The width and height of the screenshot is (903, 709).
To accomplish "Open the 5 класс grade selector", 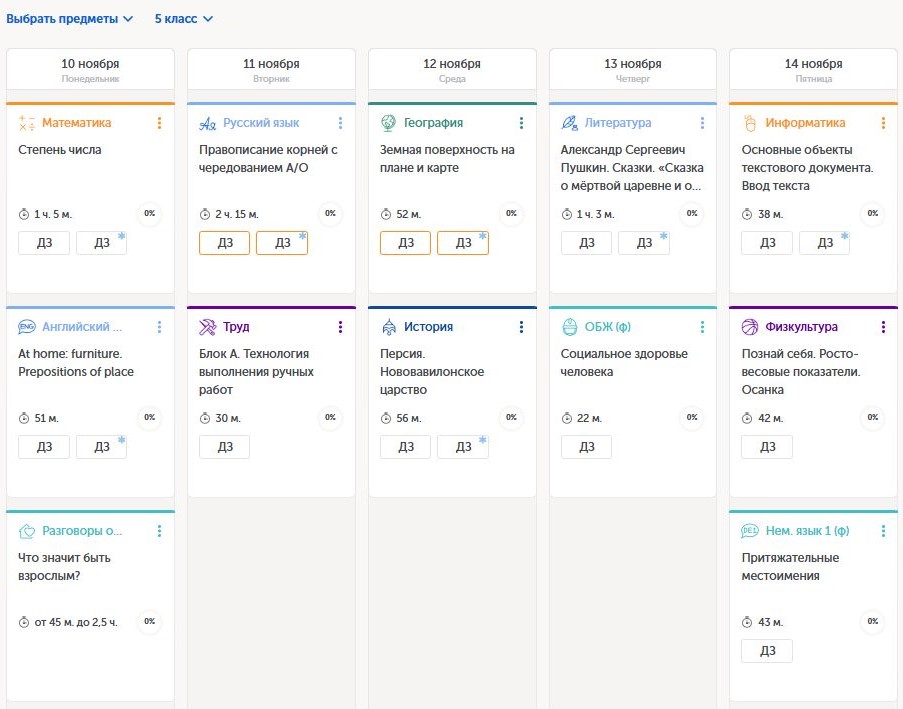I will coord(183,19).
